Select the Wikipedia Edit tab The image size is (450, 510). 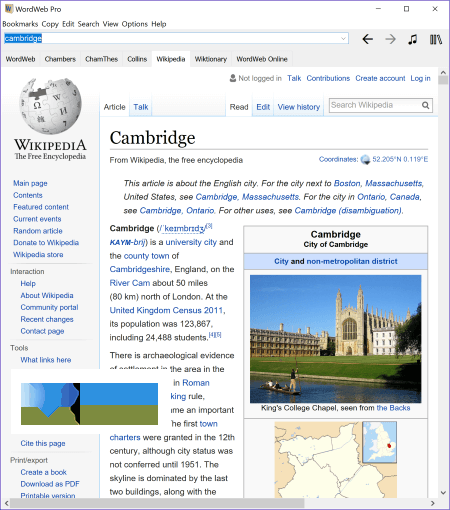coord(263,107)
